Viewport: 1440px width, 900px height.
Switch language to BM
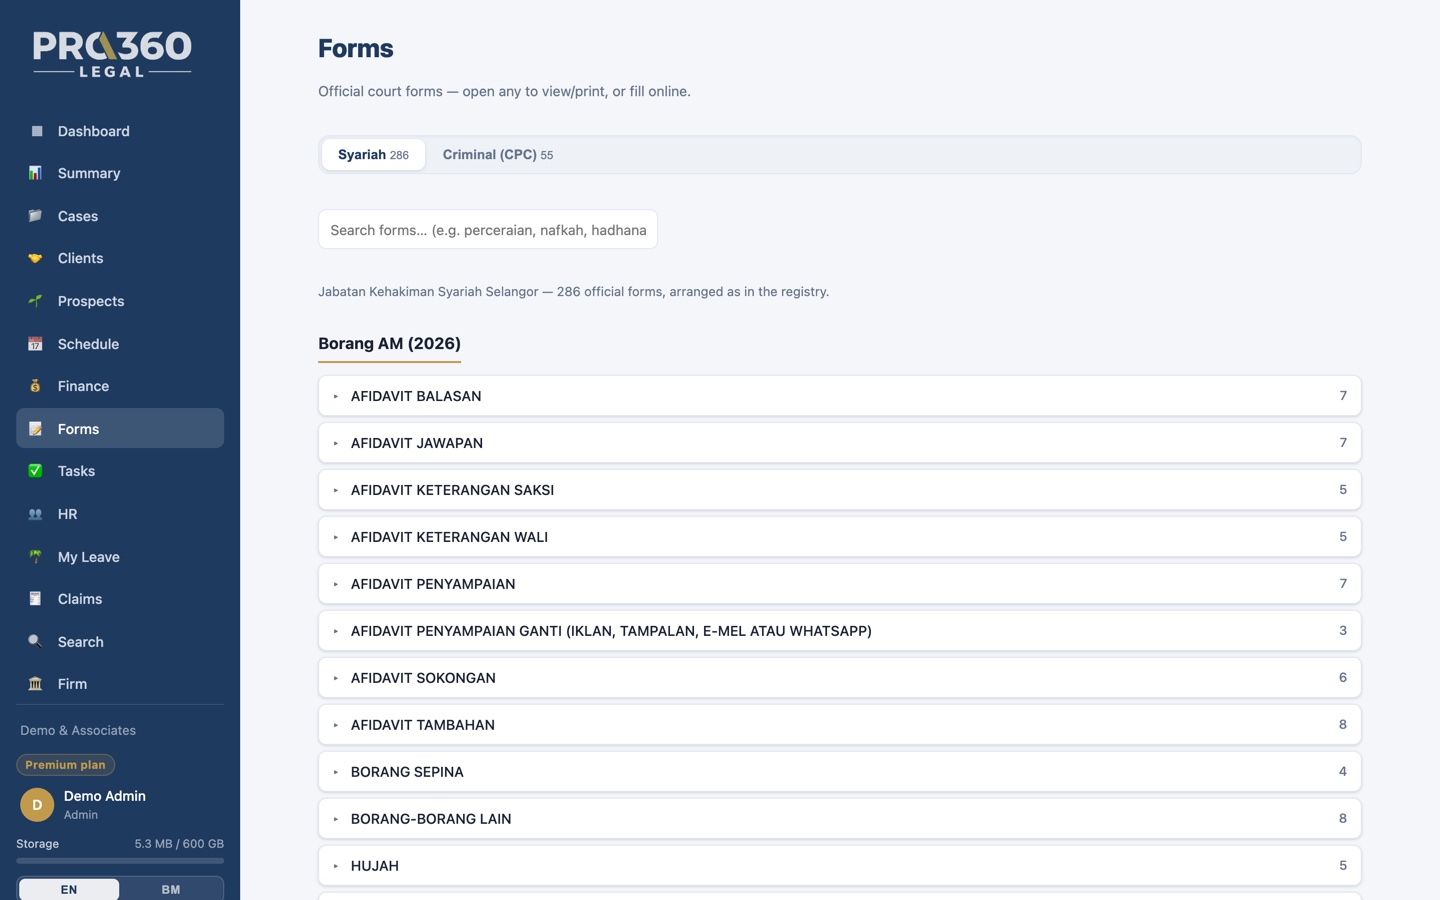171,889
